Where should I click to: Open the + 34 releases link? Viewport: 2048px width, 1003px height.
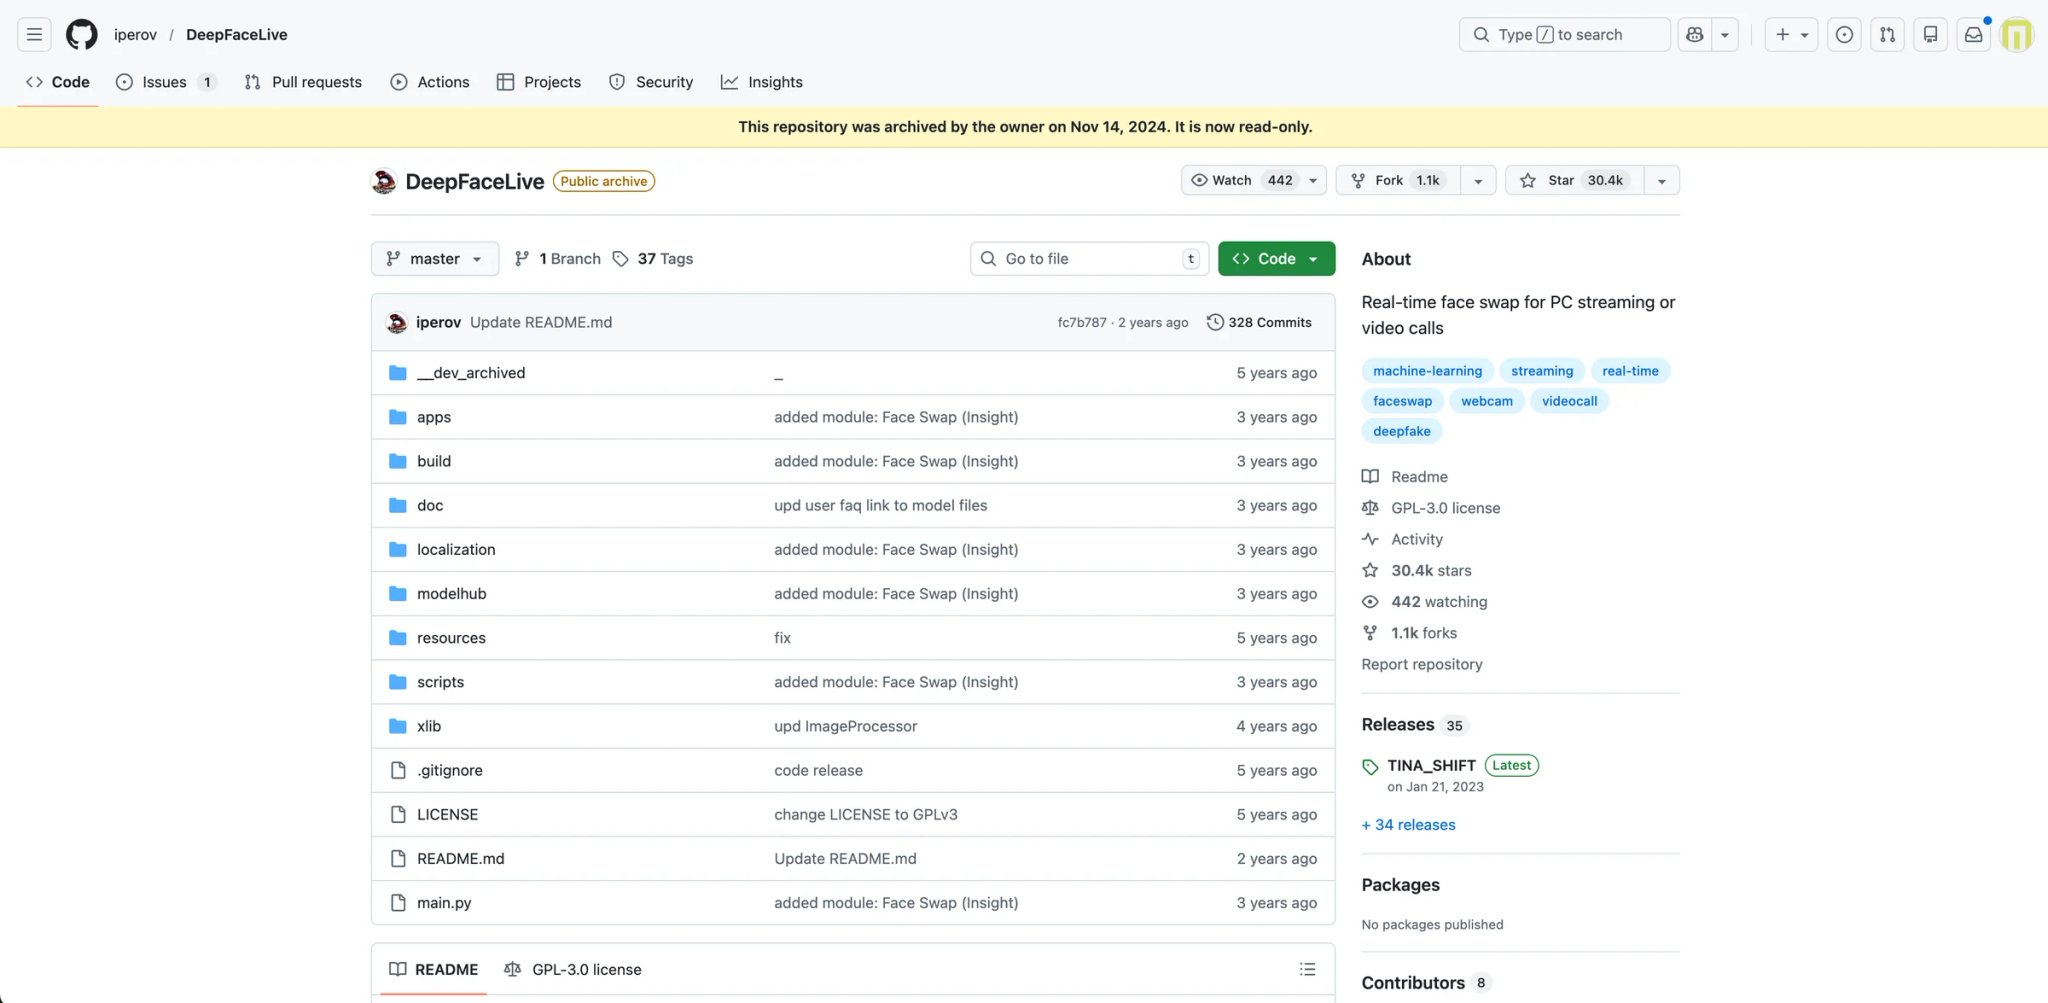click(1408, 825)
